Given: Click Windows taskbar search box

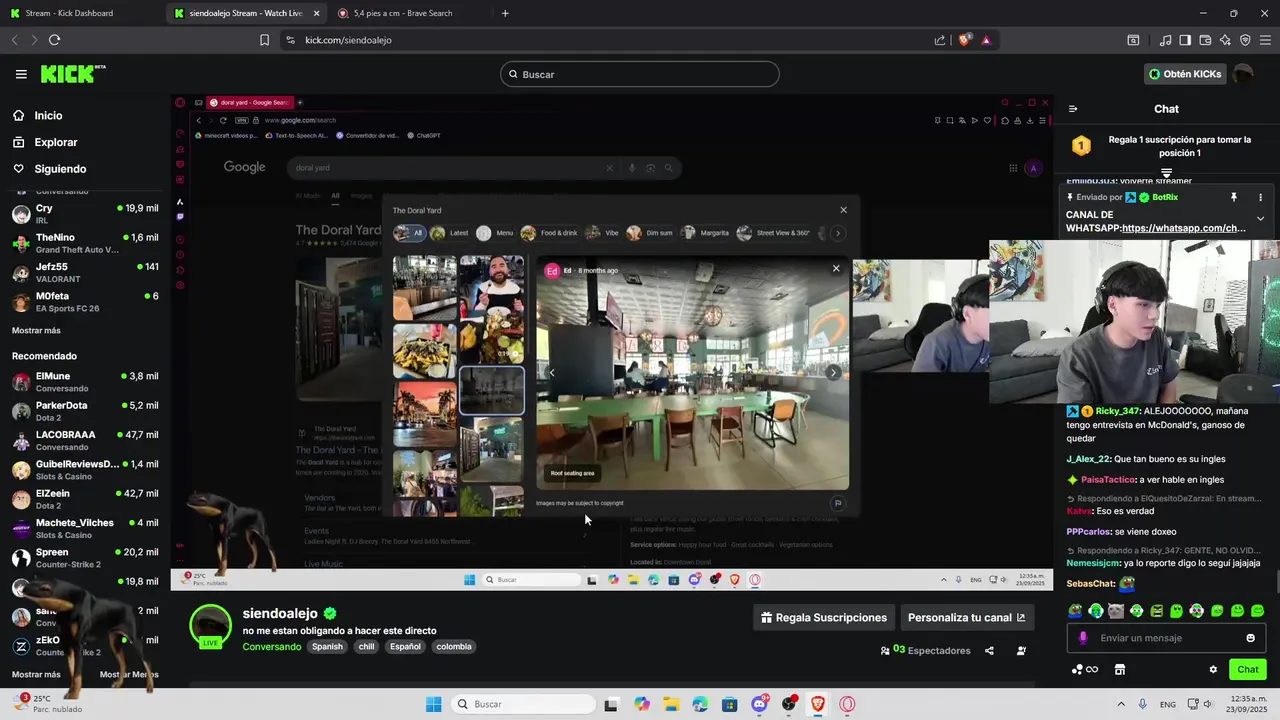Looking at the screenshot, I should (x=522, y=704).
